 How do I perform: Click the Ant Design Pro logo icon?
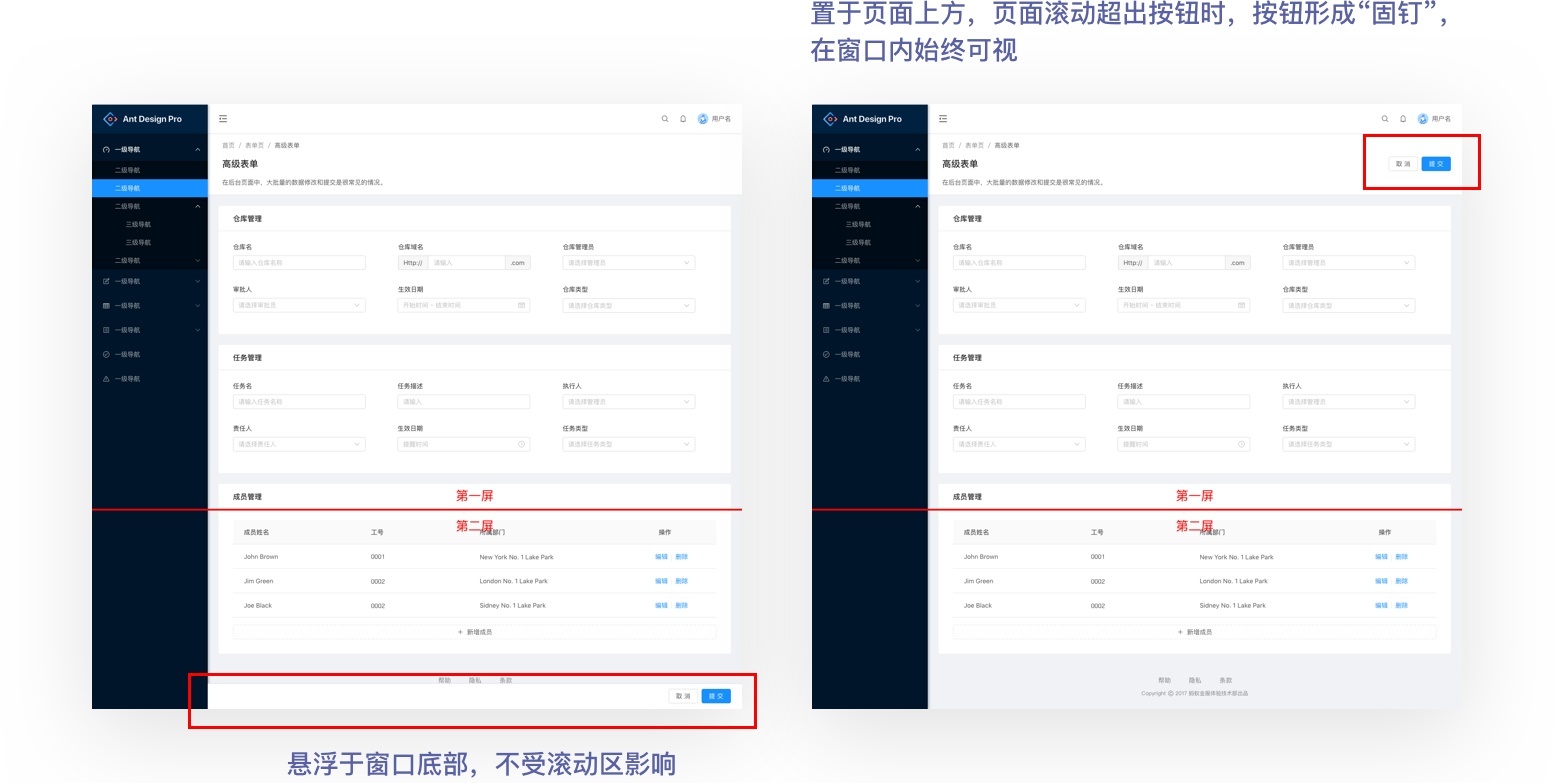point(110,119)
